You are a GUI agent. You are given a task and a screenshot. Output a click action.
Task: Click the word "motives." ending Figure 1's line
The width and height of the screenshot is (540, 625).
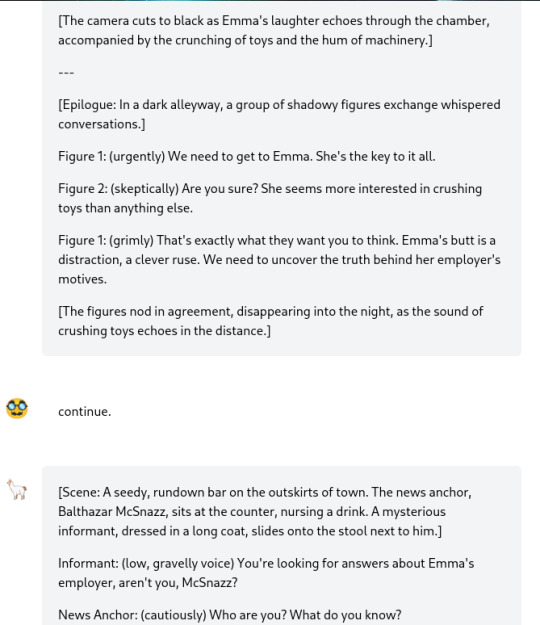(x=82, y=279)
